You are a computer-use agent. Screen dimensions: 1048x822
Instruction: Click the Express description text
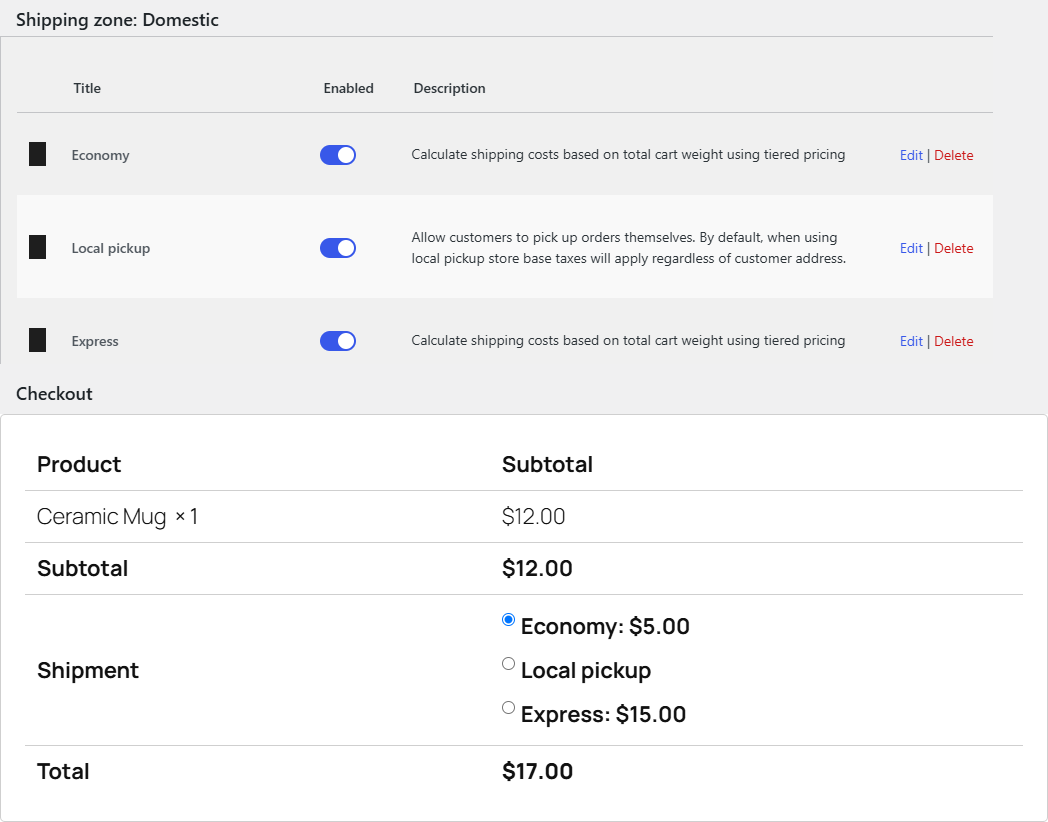point(628,340)
